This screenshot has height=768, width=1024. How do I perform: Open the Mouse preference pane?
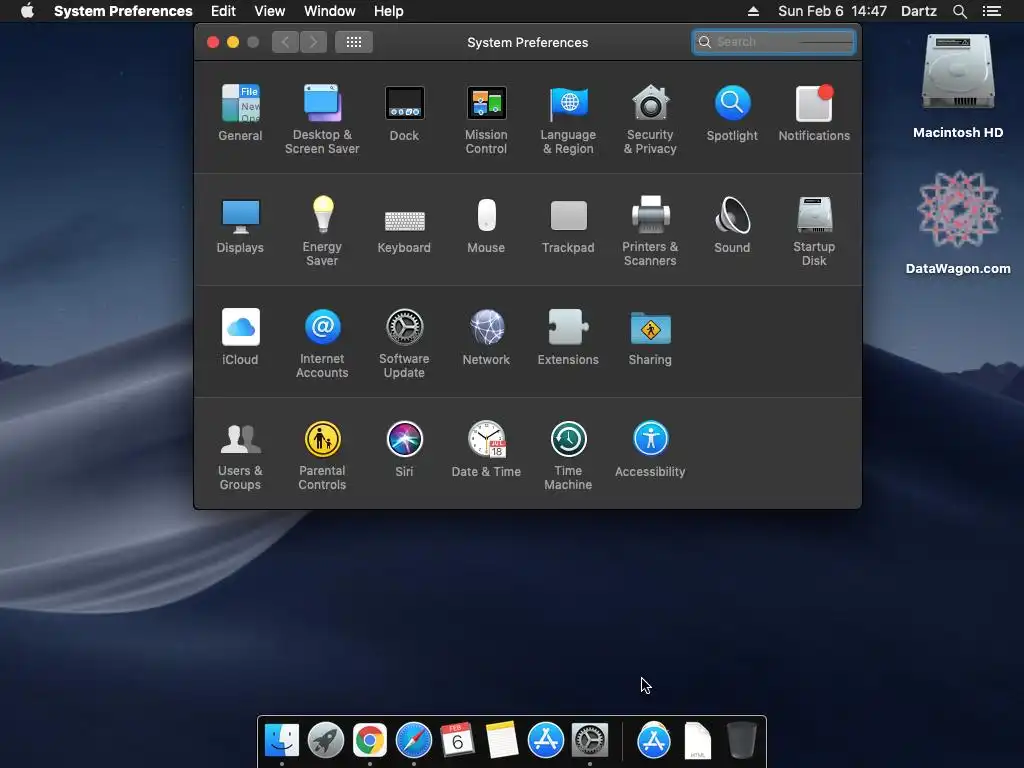coord(486,225)
